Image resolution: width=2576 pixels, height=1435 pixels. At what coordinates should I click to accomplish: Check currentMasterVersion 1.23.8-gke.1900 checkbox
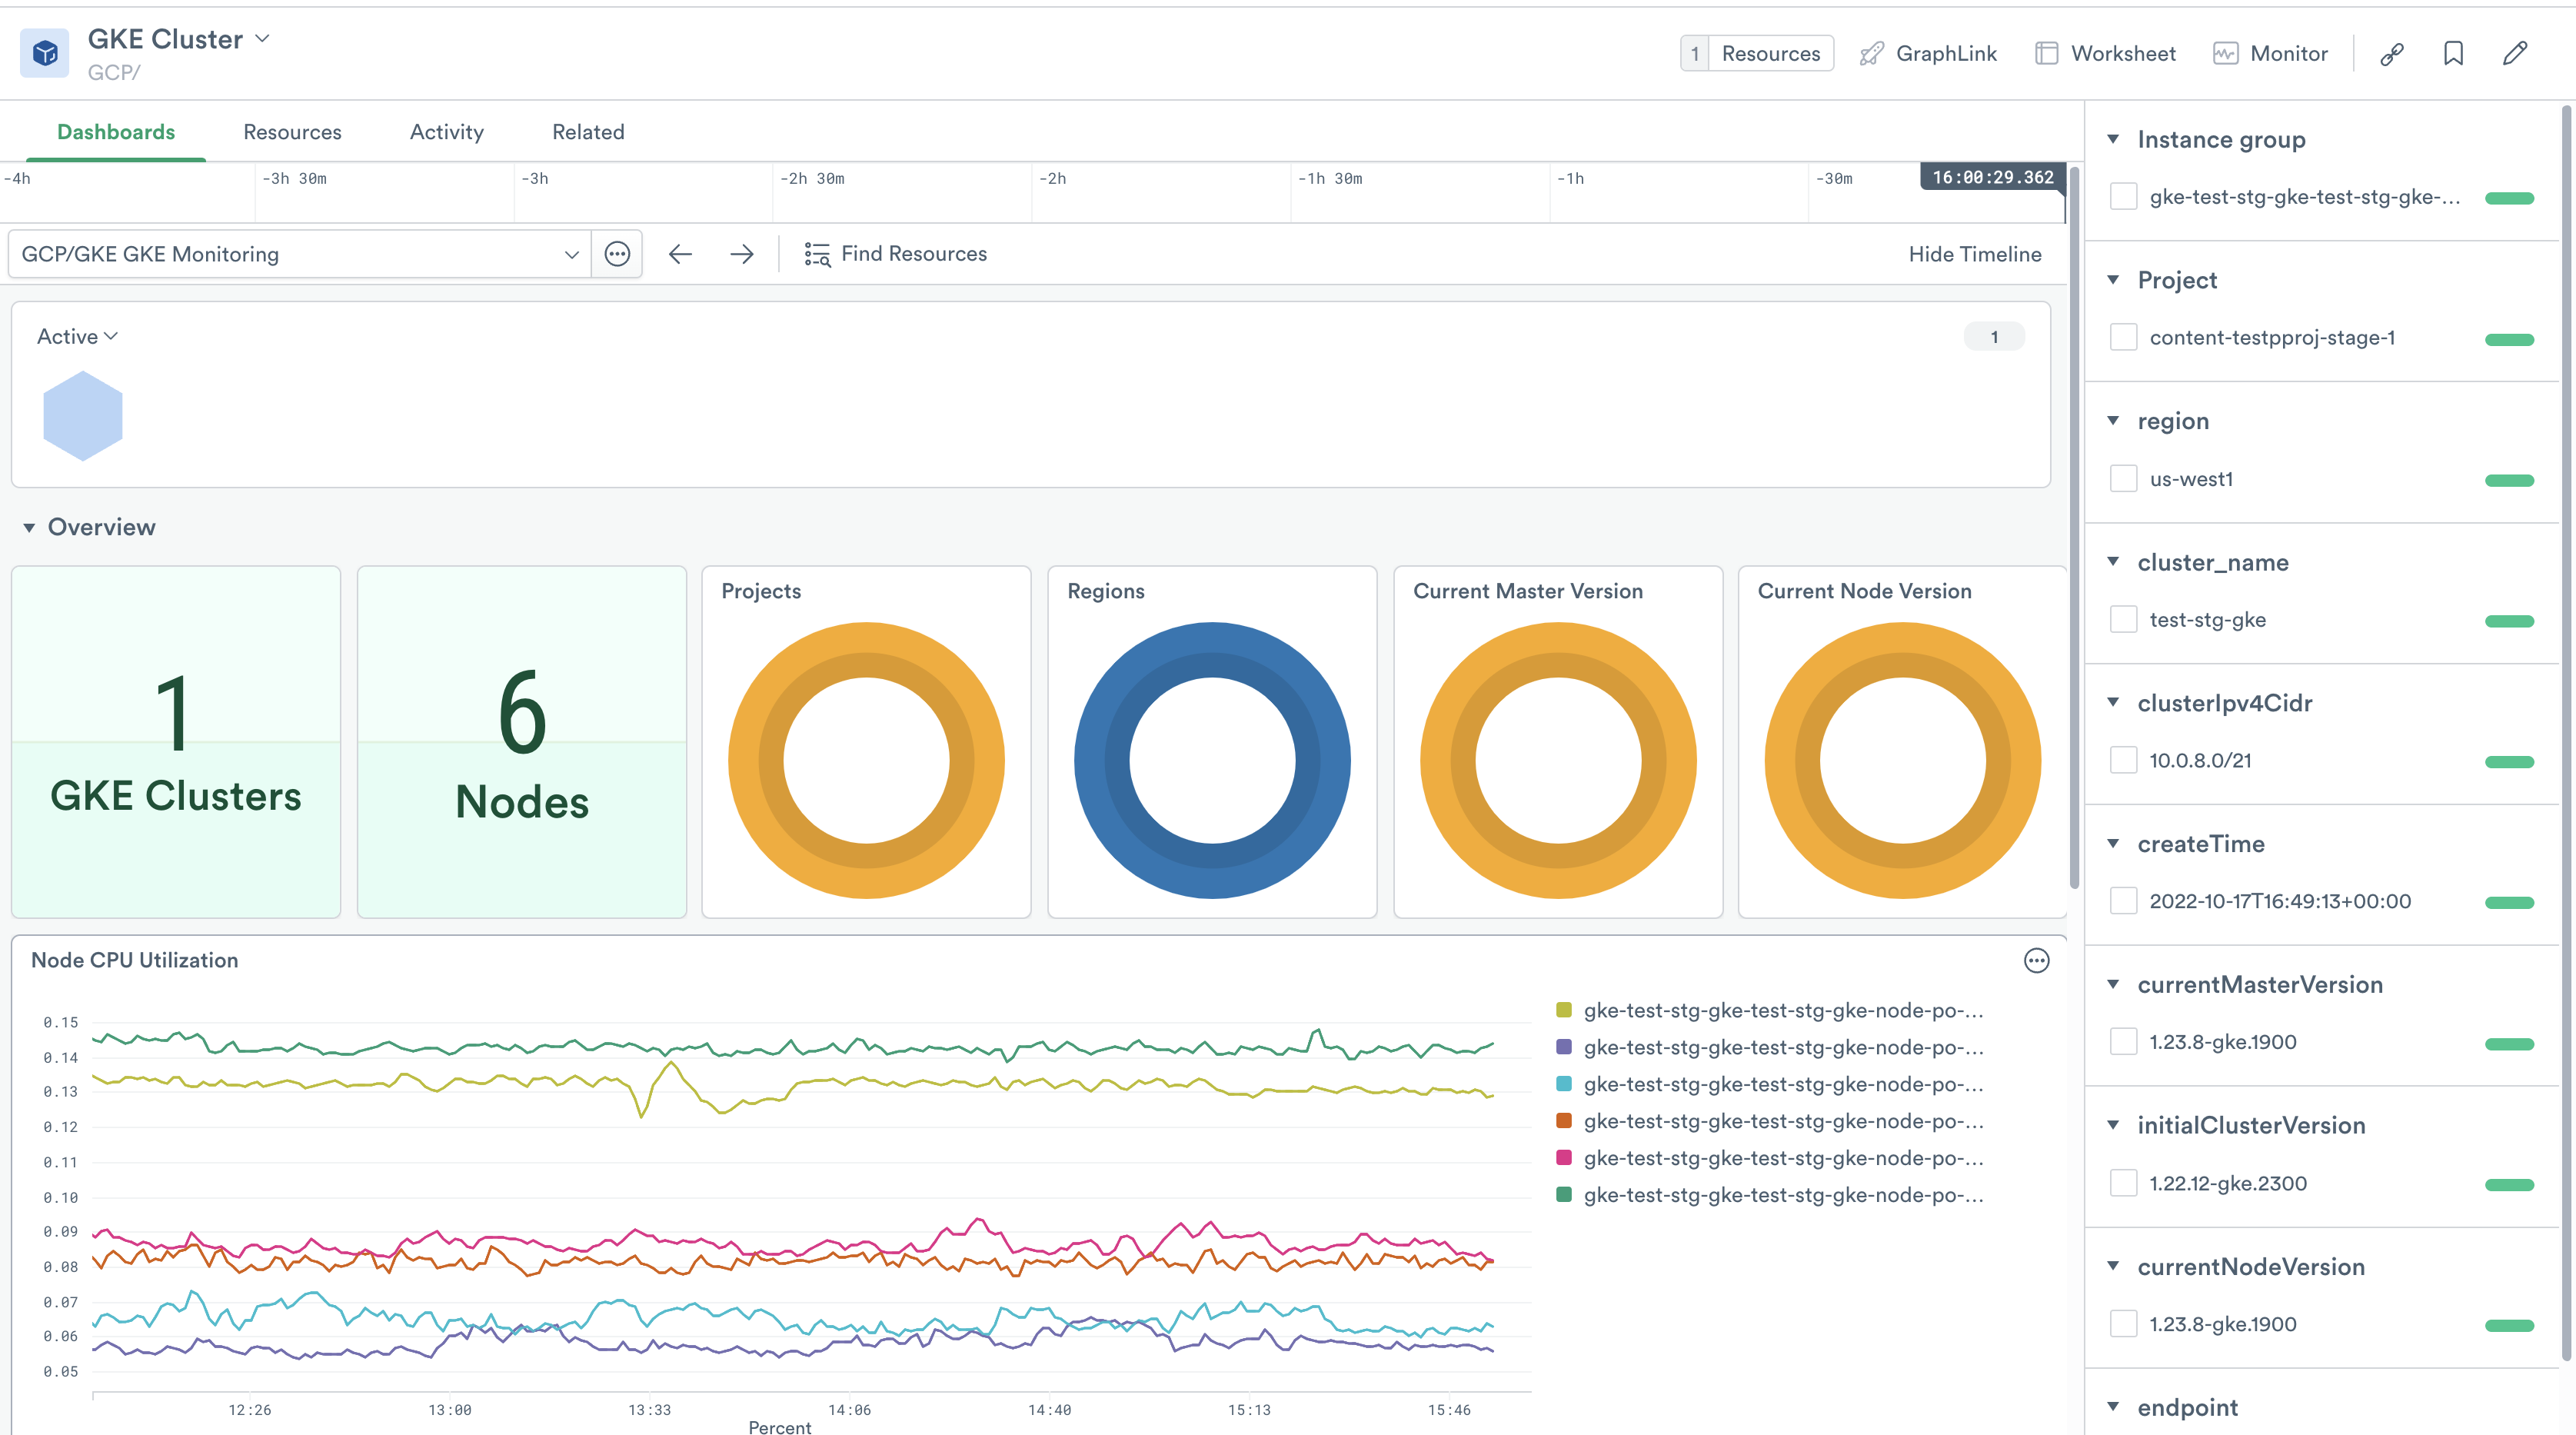(x=2123, y=1043)
